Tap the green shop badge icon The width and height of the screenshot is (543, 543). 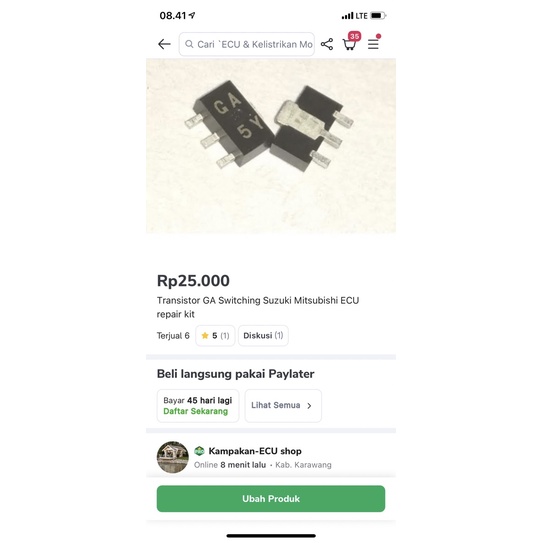[x=199, y=451]
